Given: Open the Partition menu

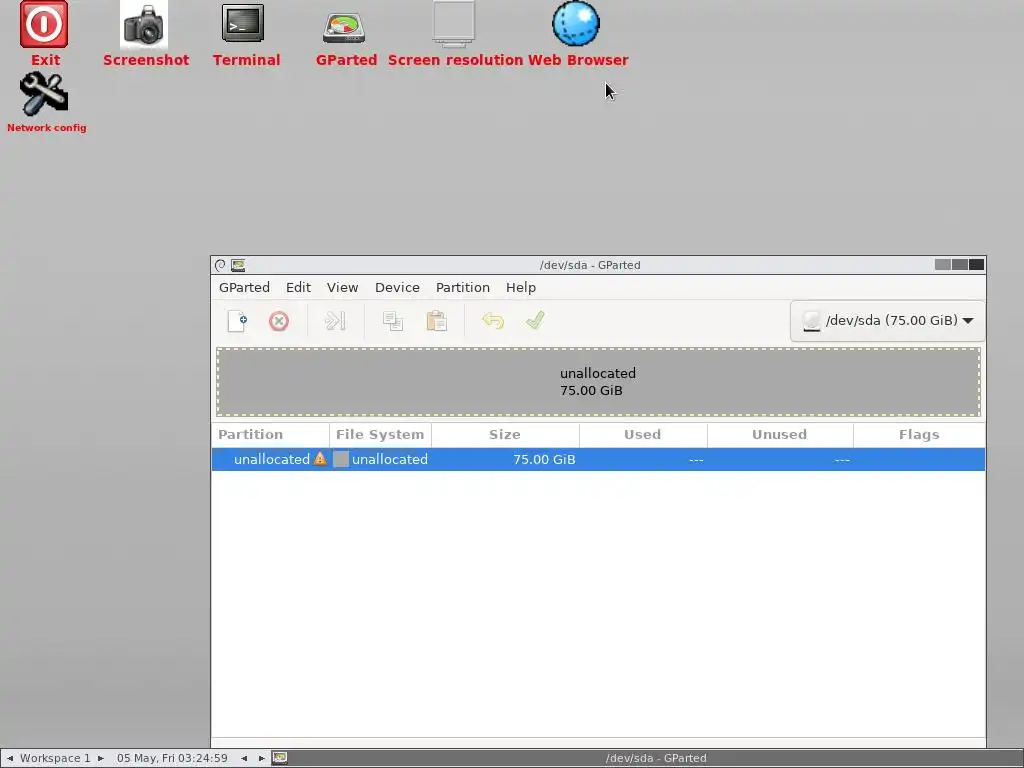Looking at the screenshot, I should point(462,287).
